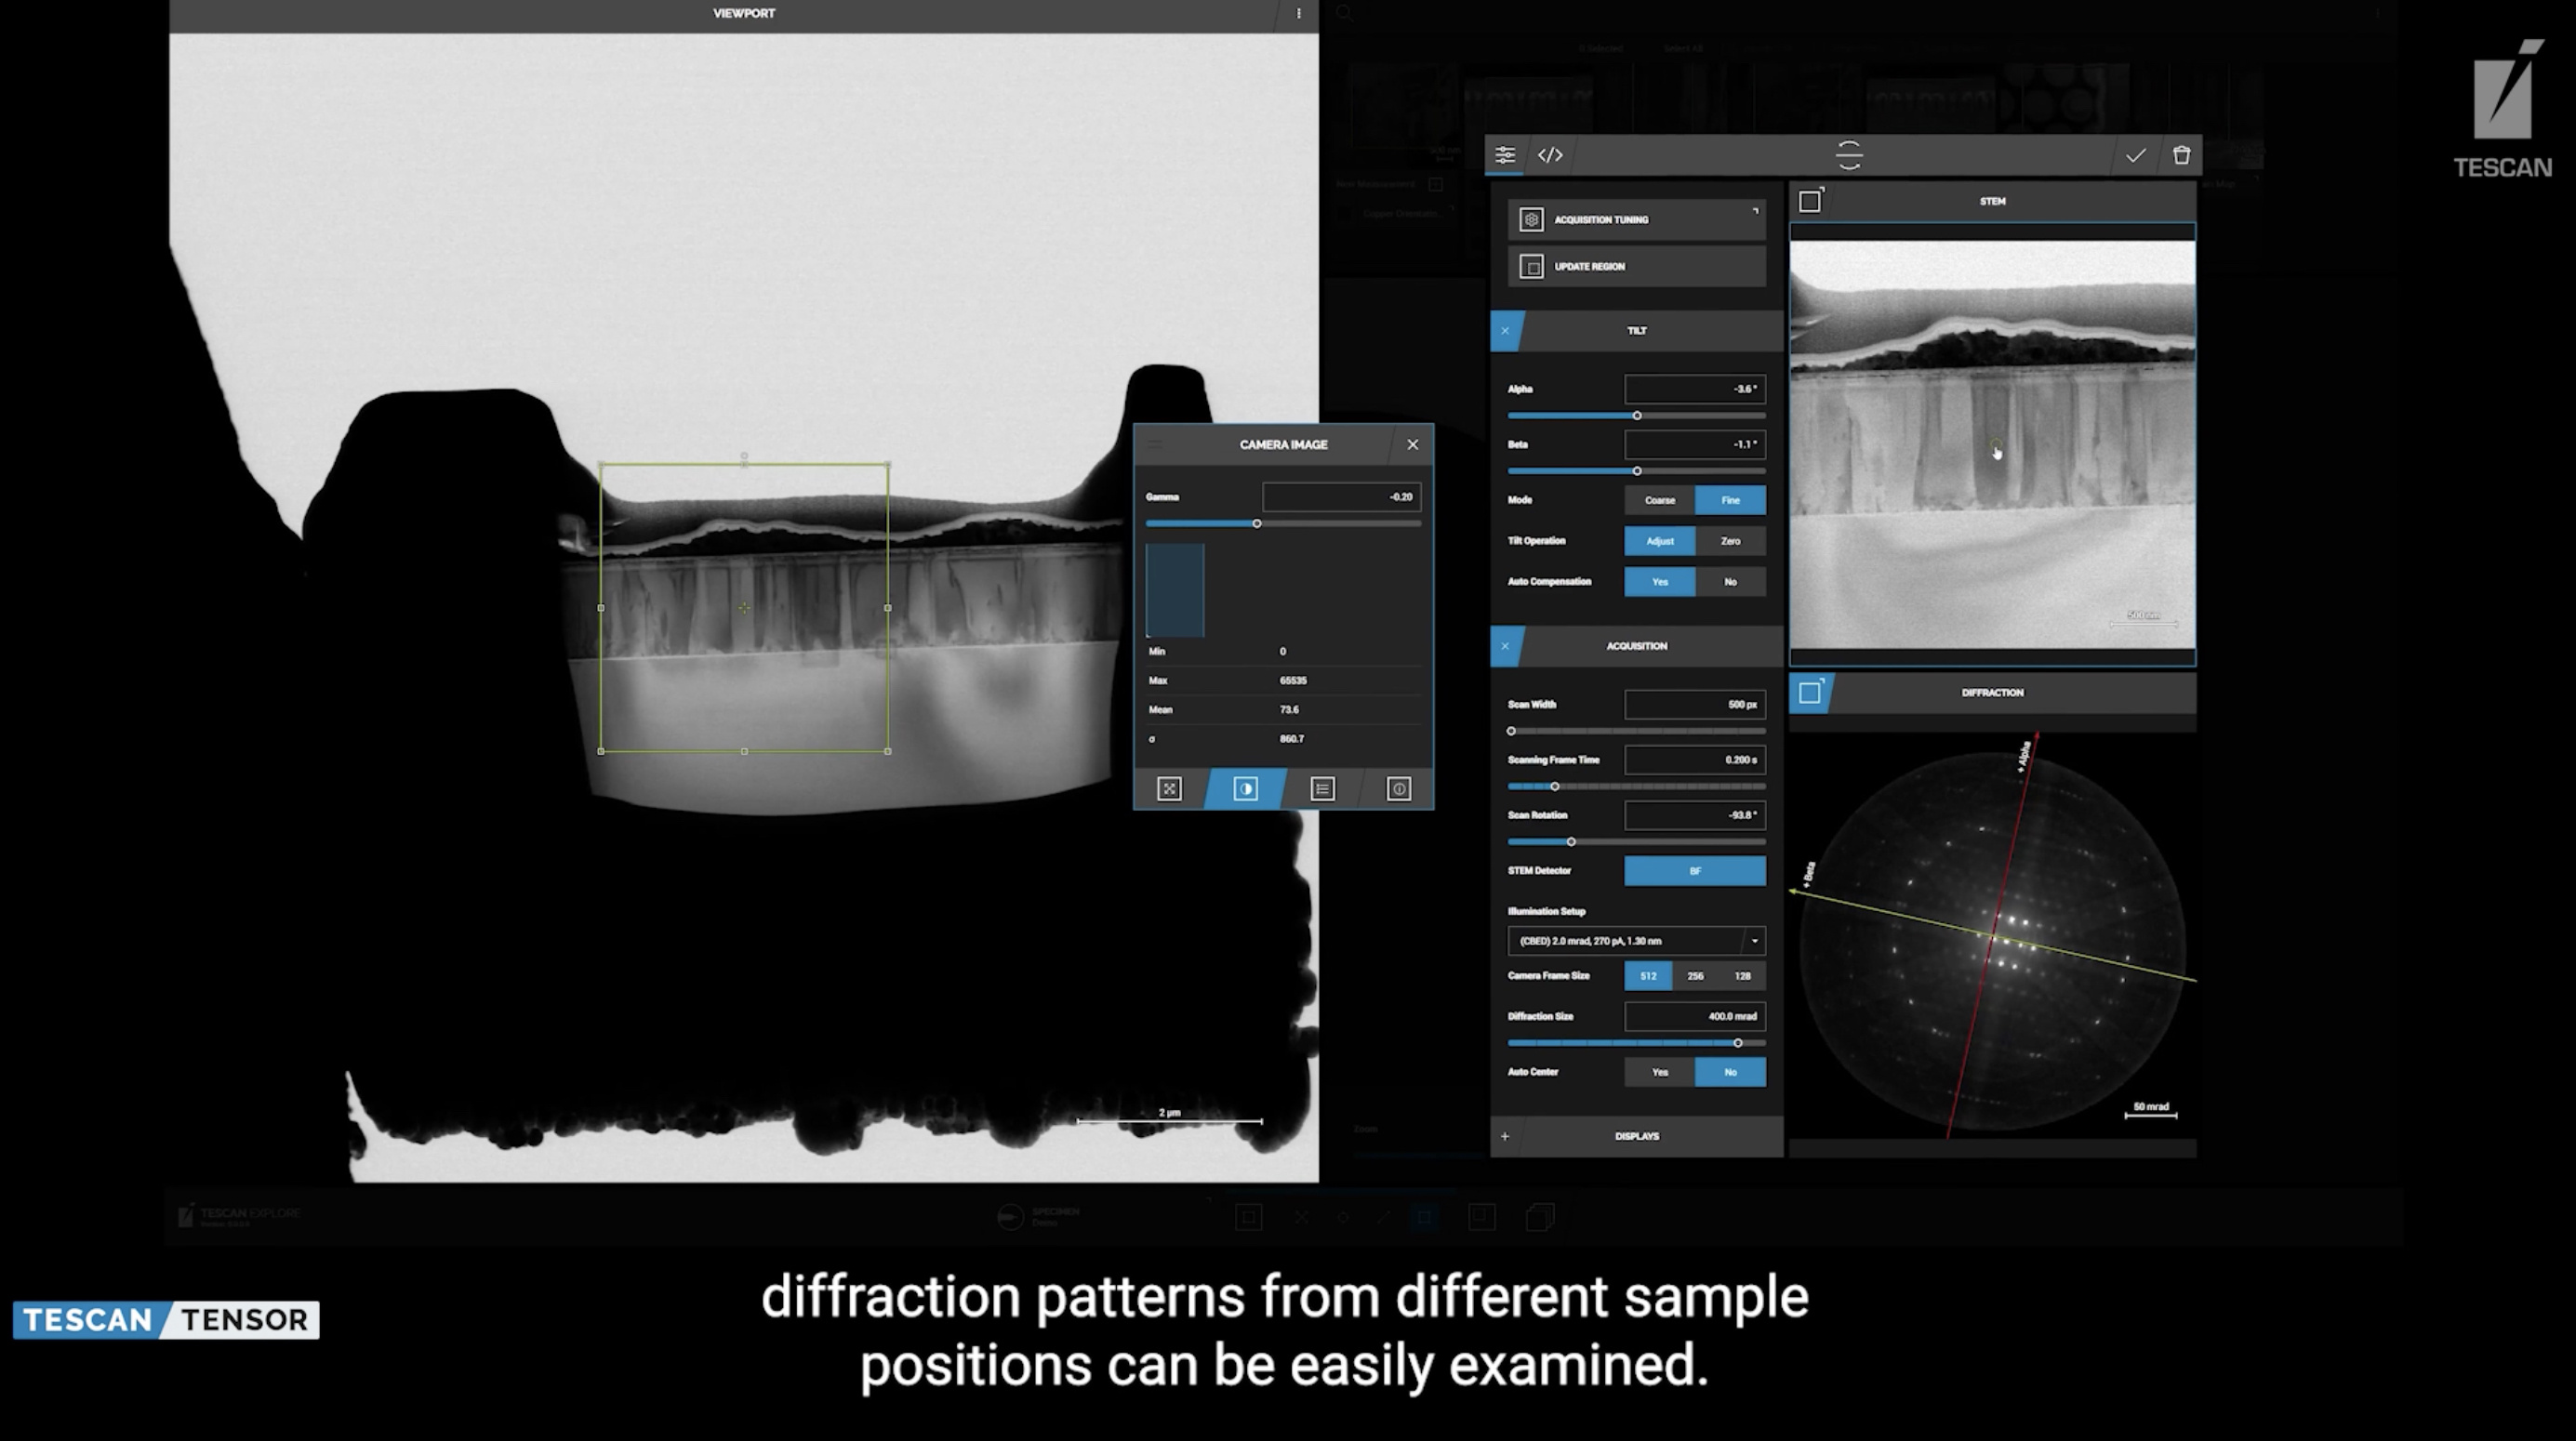Open the info tab icon in Camera Image
Image resolution: width=2576 pixels, height=1441 pixels.
(x=1398, y=789)
